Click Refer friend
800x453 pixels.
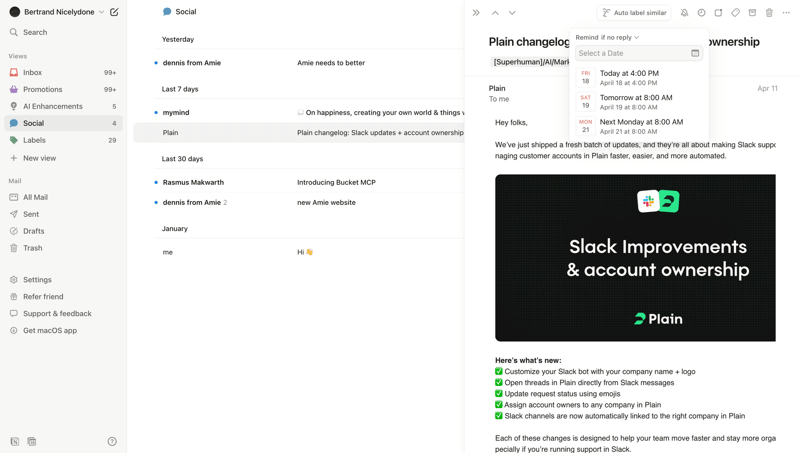click(63, 296)
